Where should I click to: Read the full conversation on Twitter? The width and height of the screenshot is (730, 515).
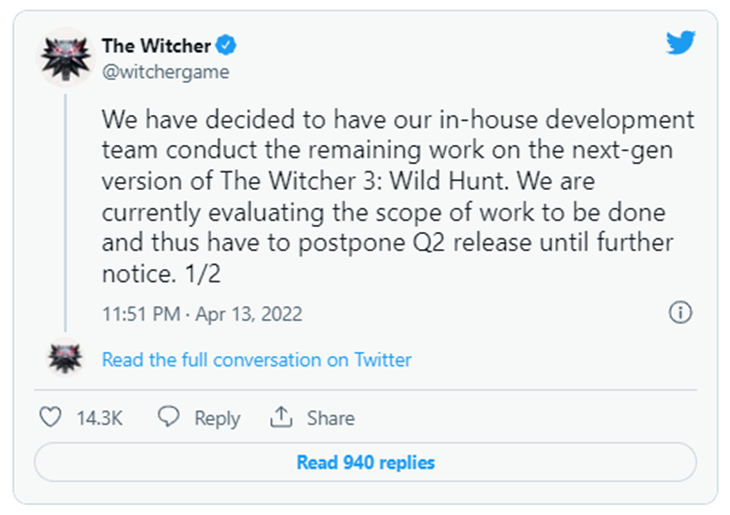pyautogui.click(x=257, y=360)
